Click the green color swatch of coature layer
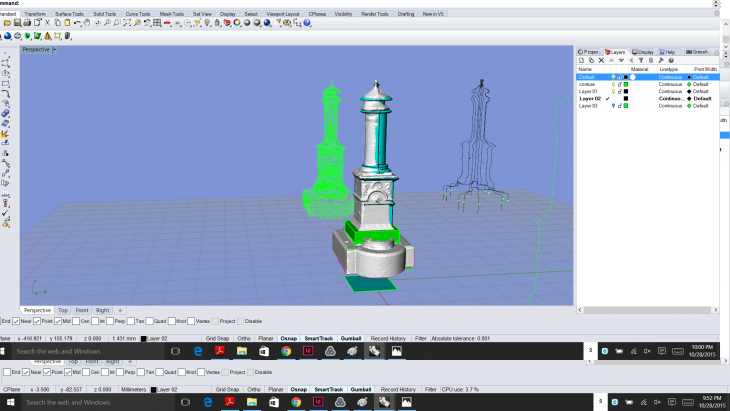730x411 pixels. (625, 84)
